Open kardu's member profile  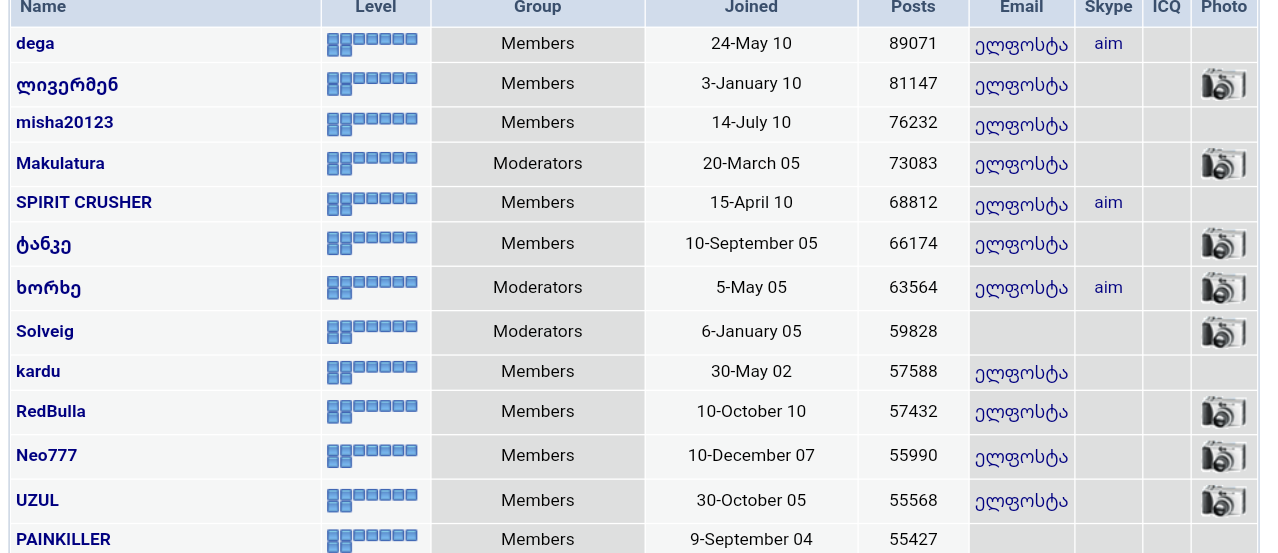[38, 372]
